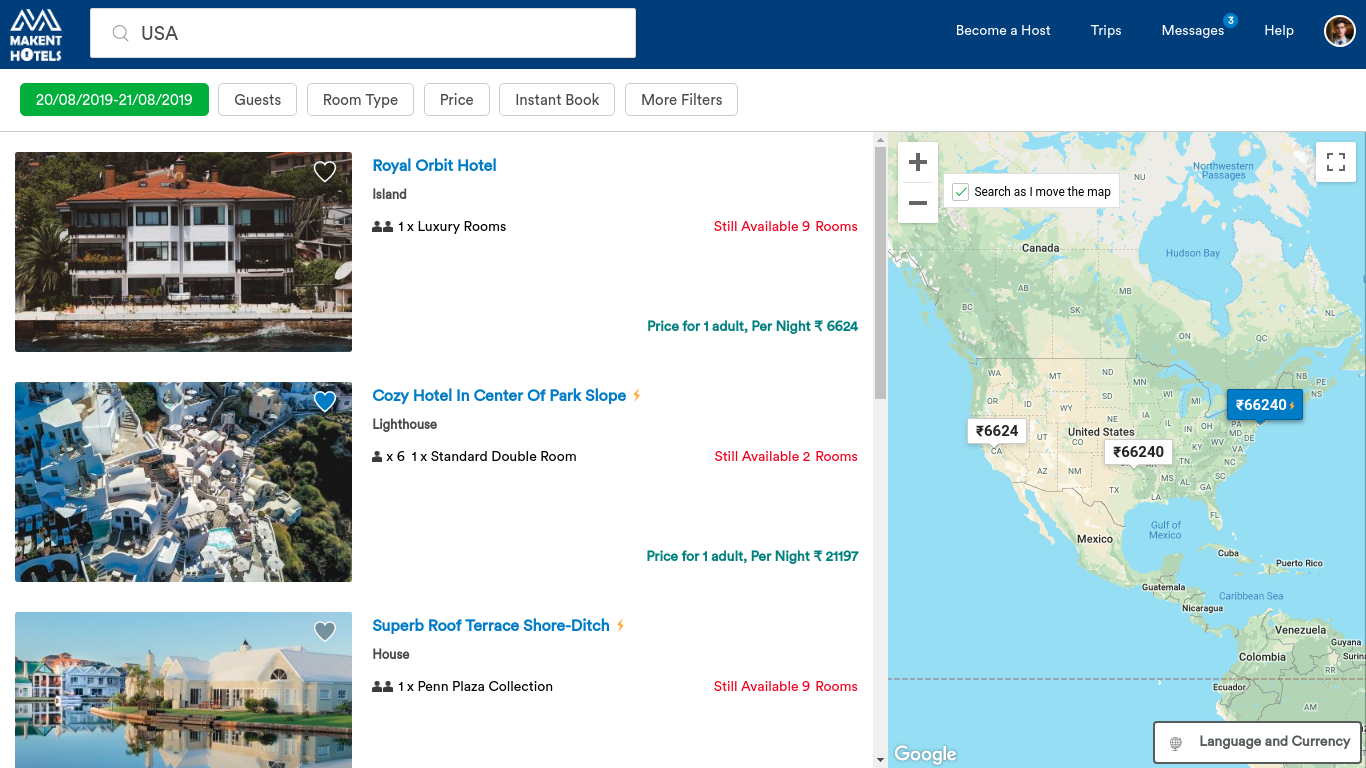Screen dimensions: 1366x768
Task: Click the Makent Hotels logo
Action: [36, 34]
